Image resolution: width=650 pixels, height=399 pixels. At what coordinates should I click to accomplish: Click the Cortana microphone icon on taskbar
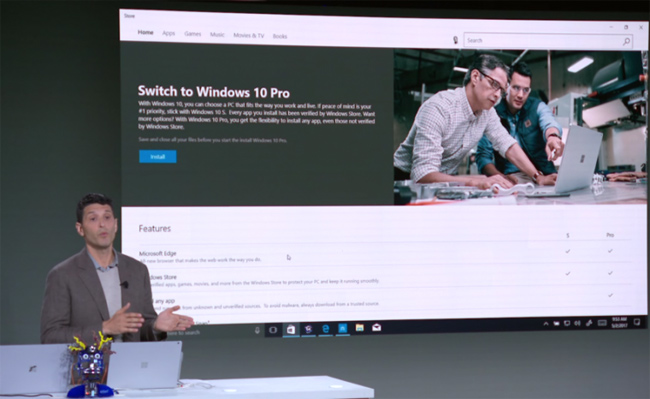click(x=257, y=330)
